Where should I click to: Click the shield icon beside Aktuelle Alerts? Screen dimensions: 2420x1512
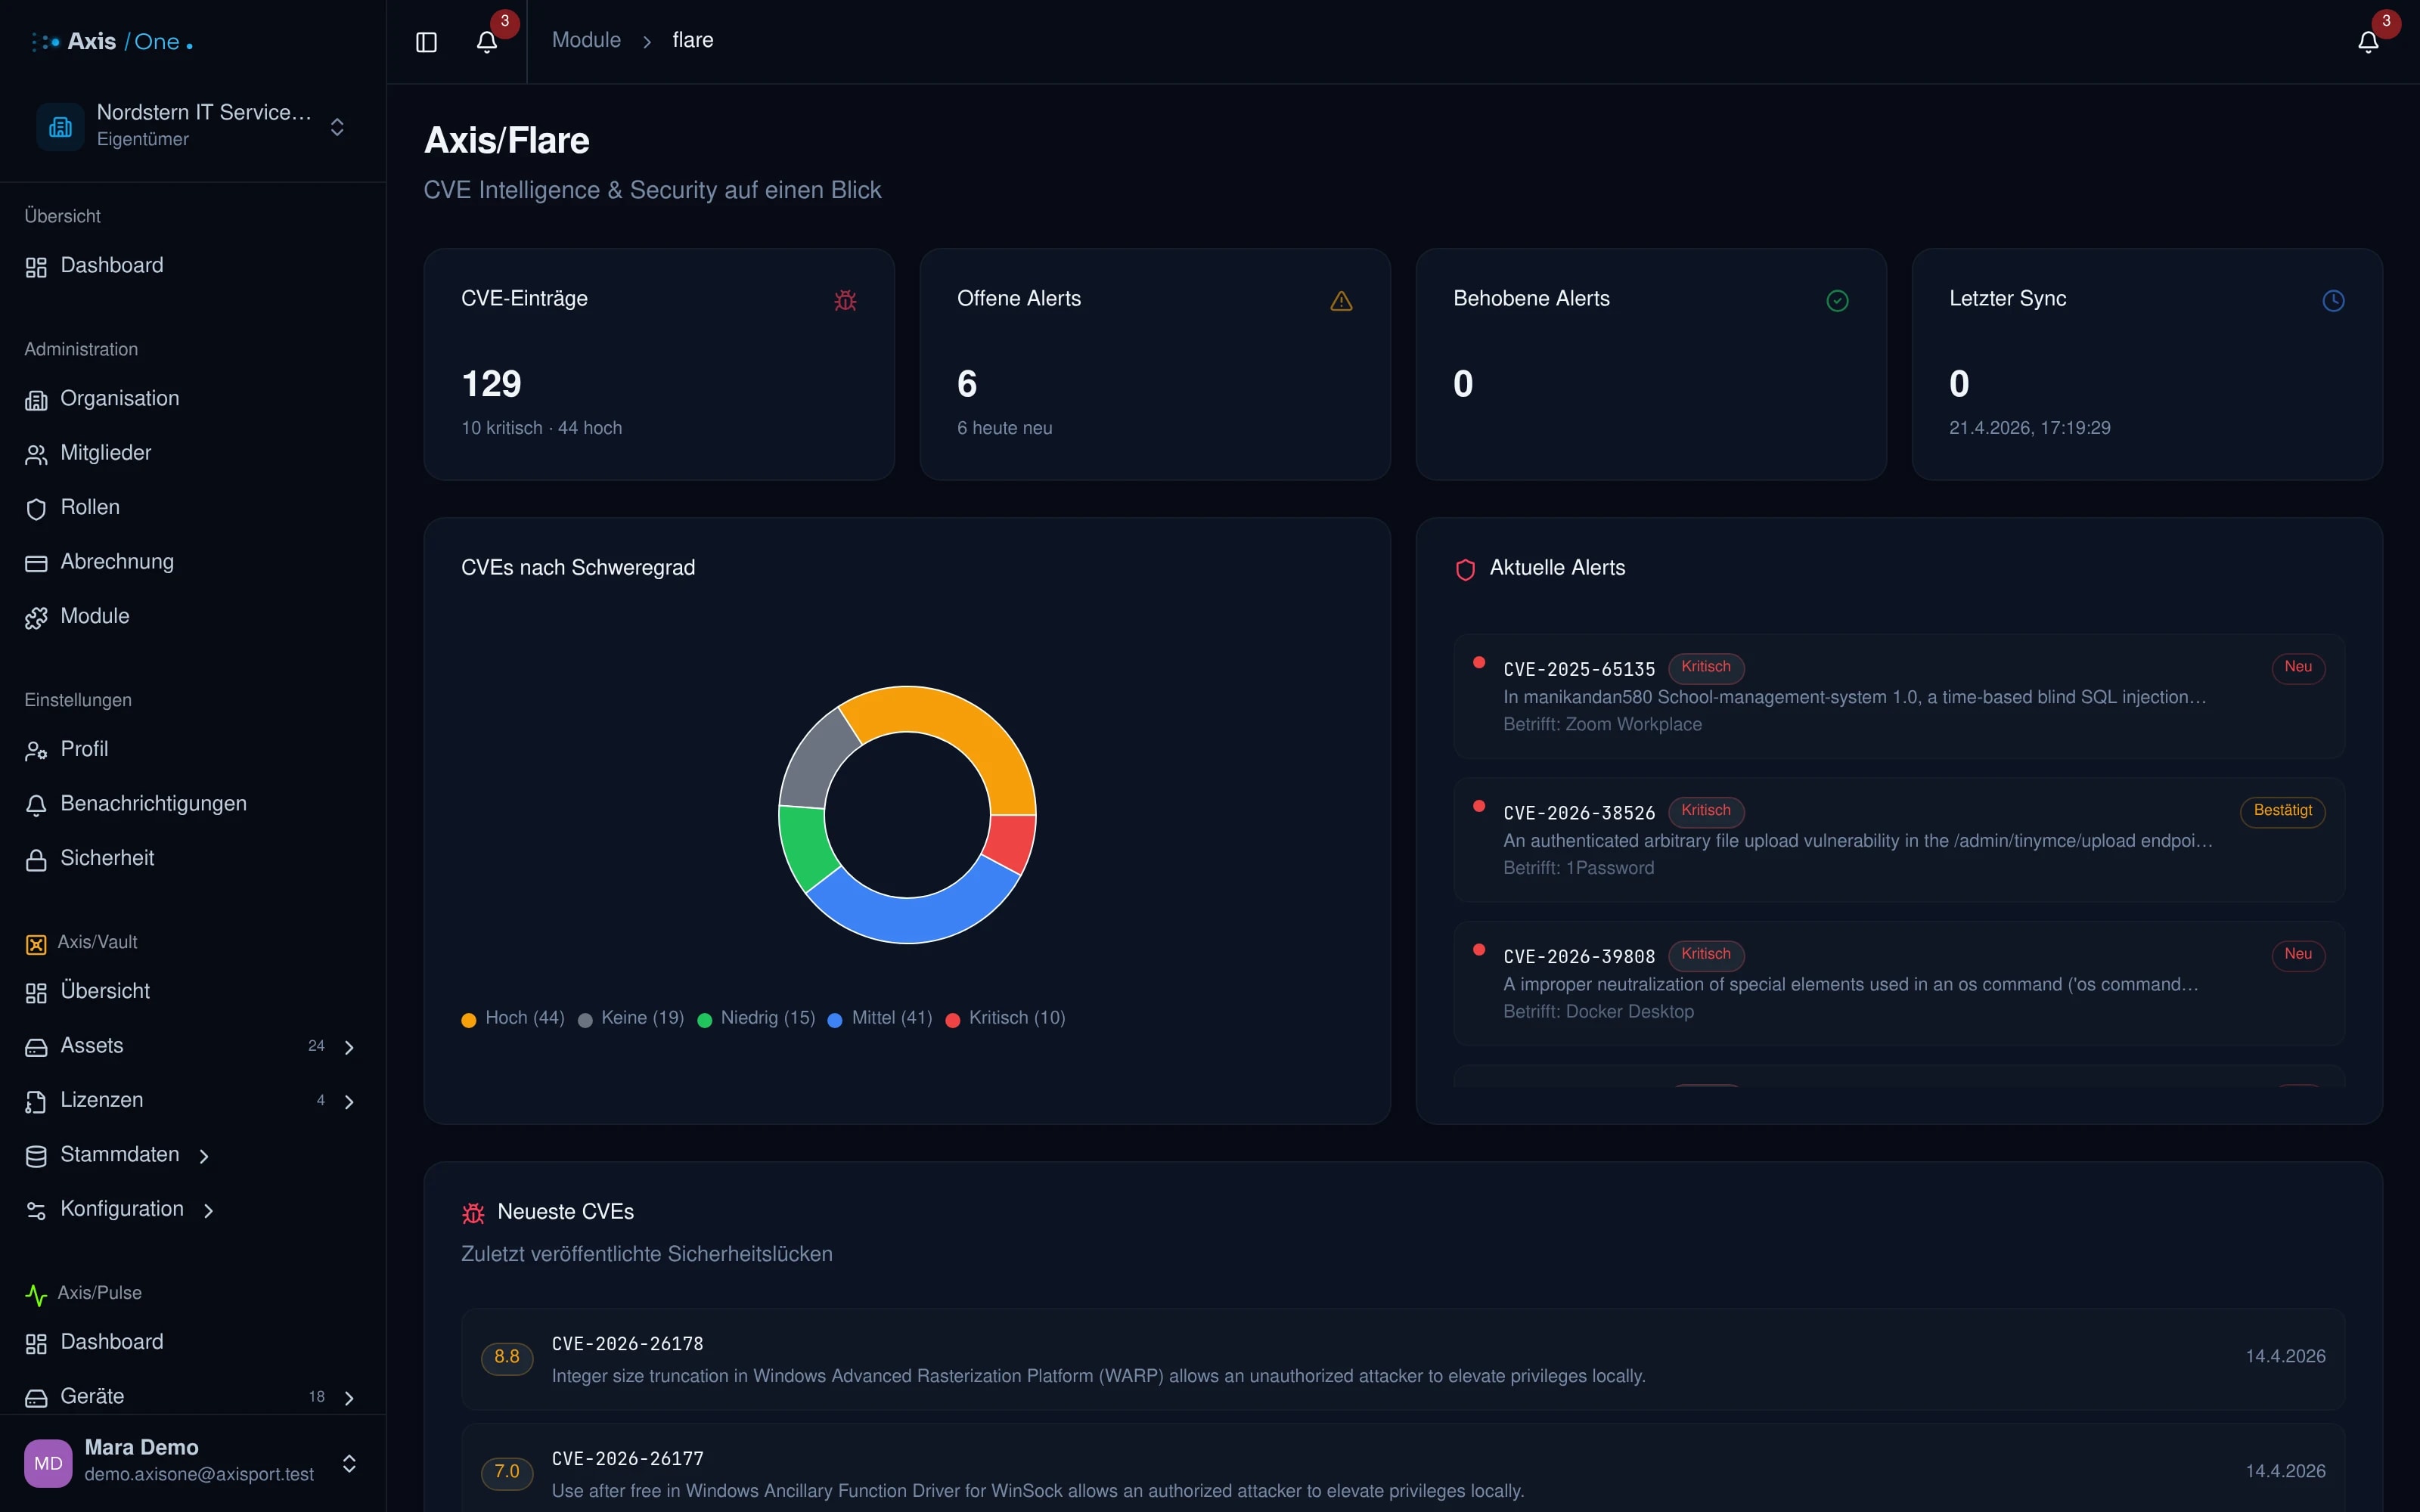click(x=1465, y=569)
